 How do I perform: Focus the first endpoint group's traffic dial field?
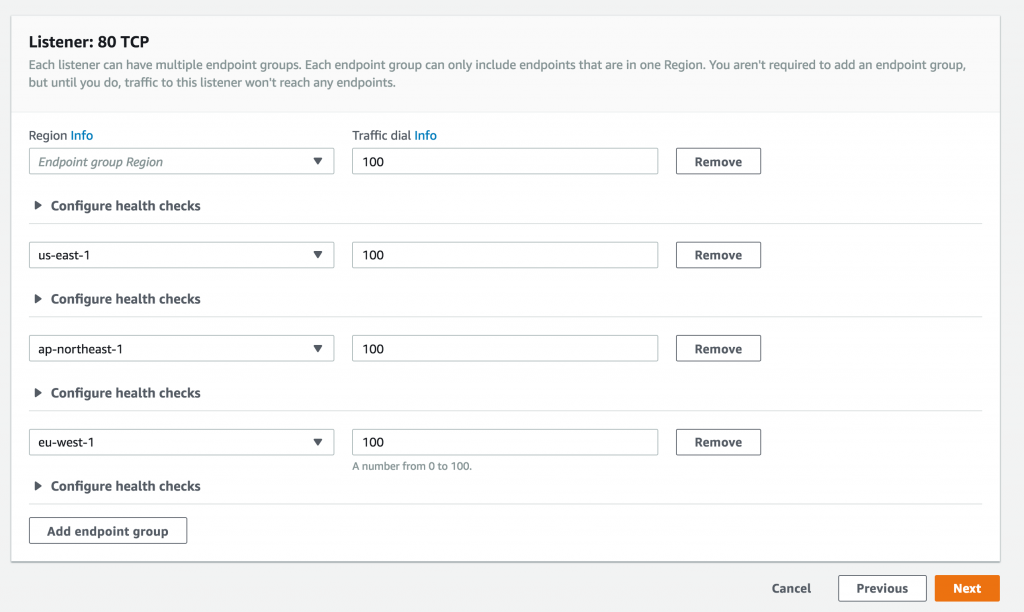504,161
